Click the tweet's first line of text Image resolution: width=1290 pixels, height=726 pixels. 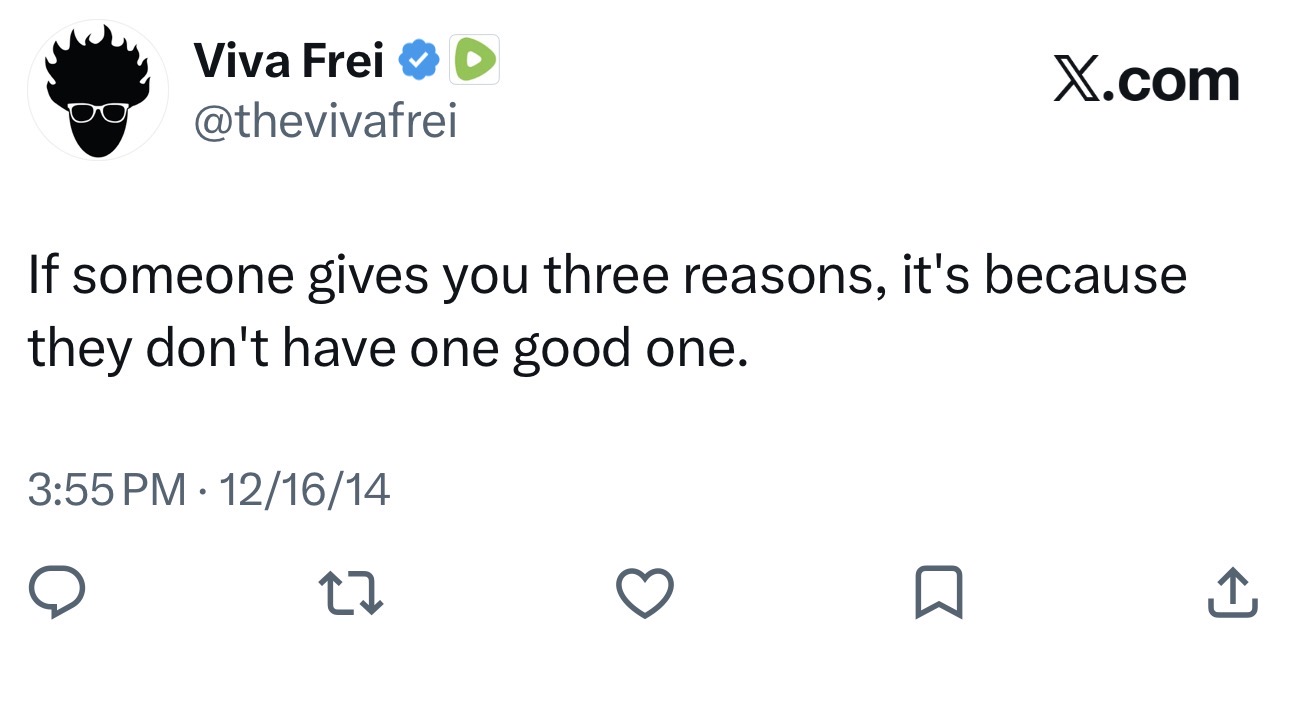coord(606,274)
